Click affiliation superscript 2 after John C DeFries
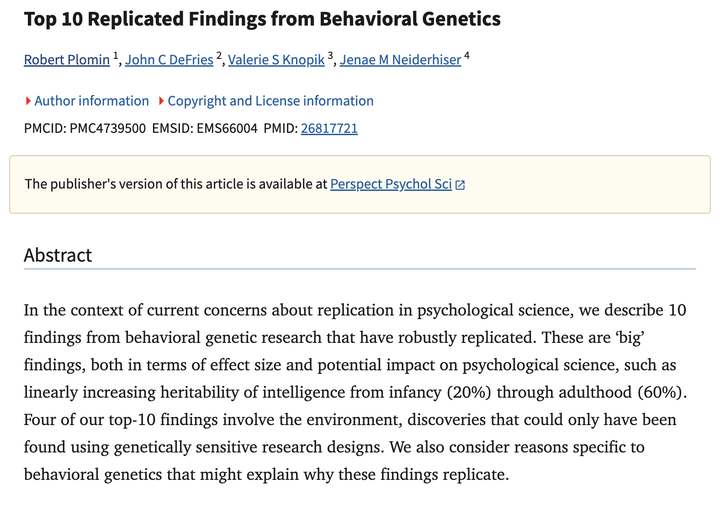This screenshot has height=505, width=720. coord(219,56)
